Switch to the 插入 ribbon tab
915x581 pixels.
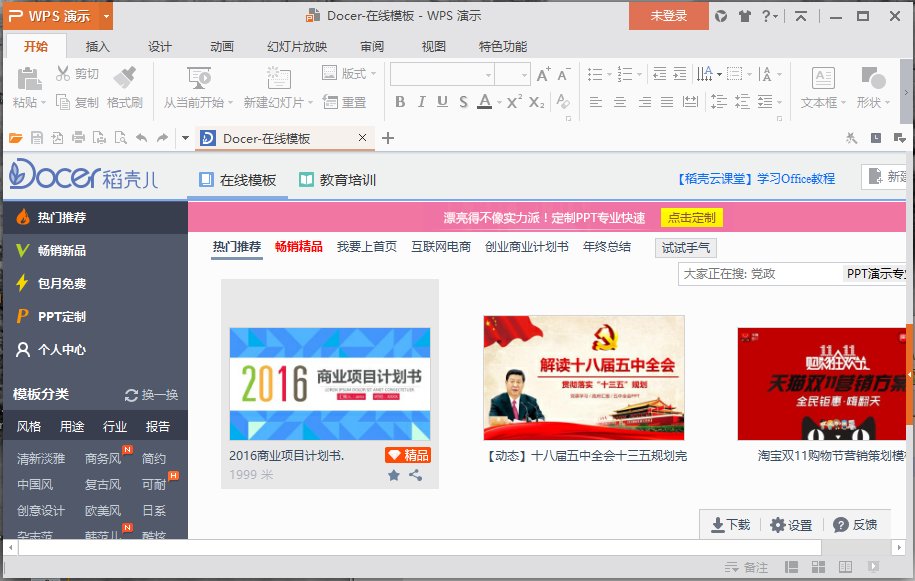(98, 47)
